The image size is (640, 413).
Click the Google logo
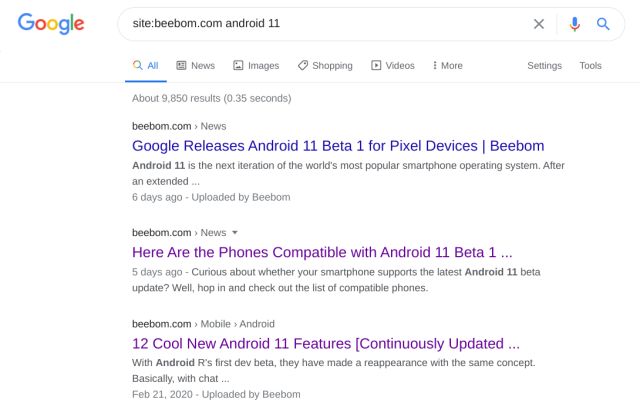point(51,24)
